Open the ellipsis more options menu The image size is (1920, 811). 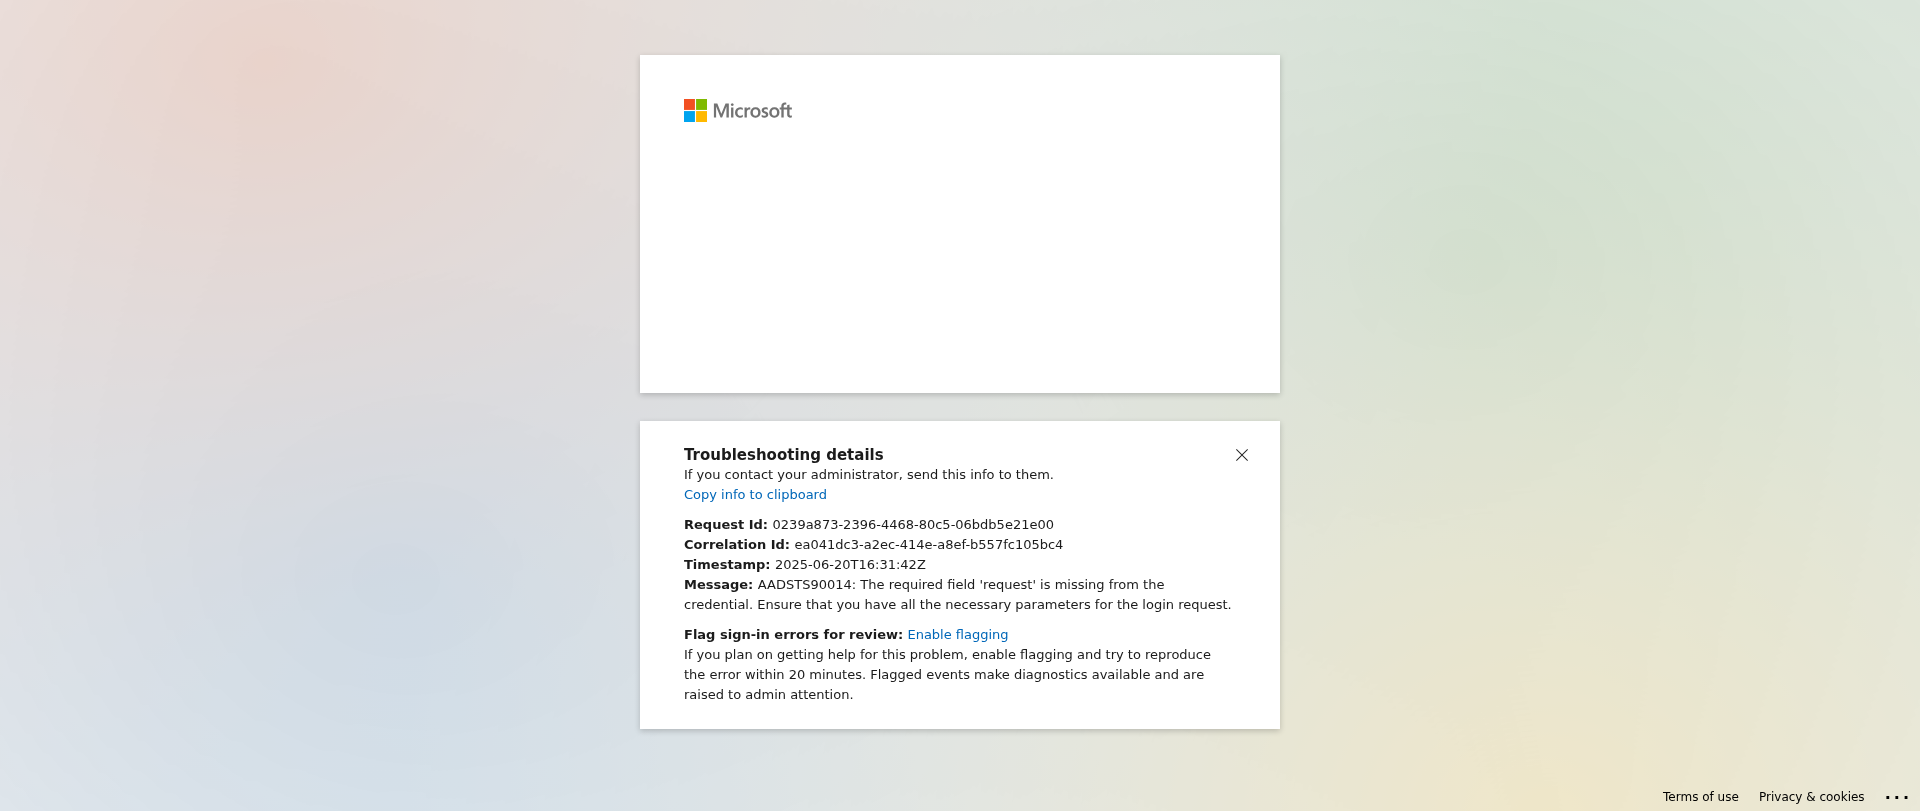[1897, 797]
